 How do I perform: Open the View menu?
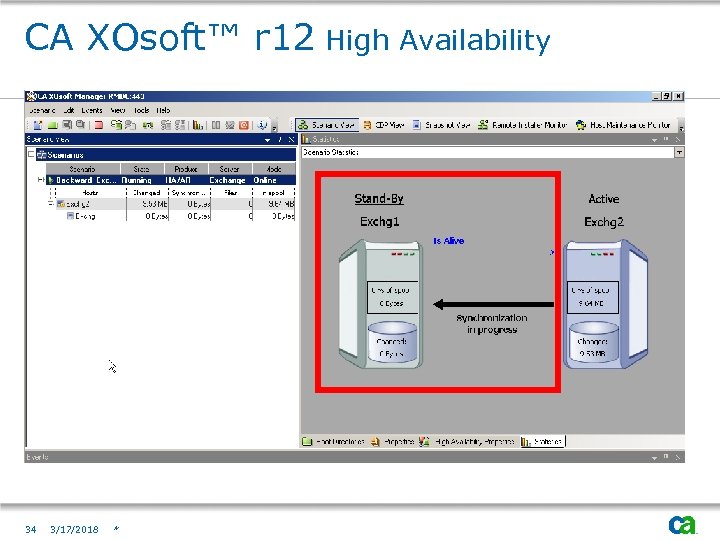click(118, 110)
